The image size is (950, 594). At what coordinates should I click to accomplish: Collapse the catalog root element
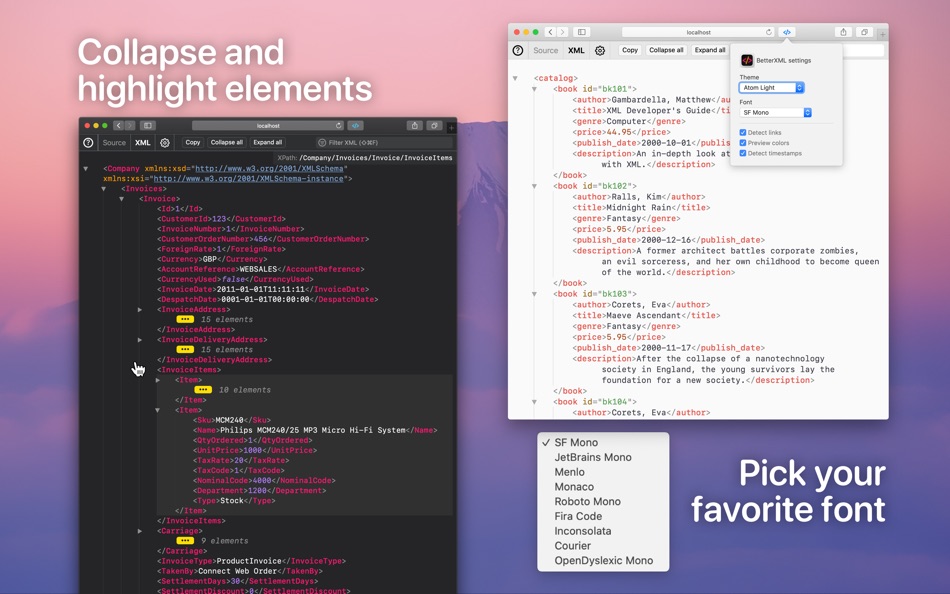[x=515, y=78]
